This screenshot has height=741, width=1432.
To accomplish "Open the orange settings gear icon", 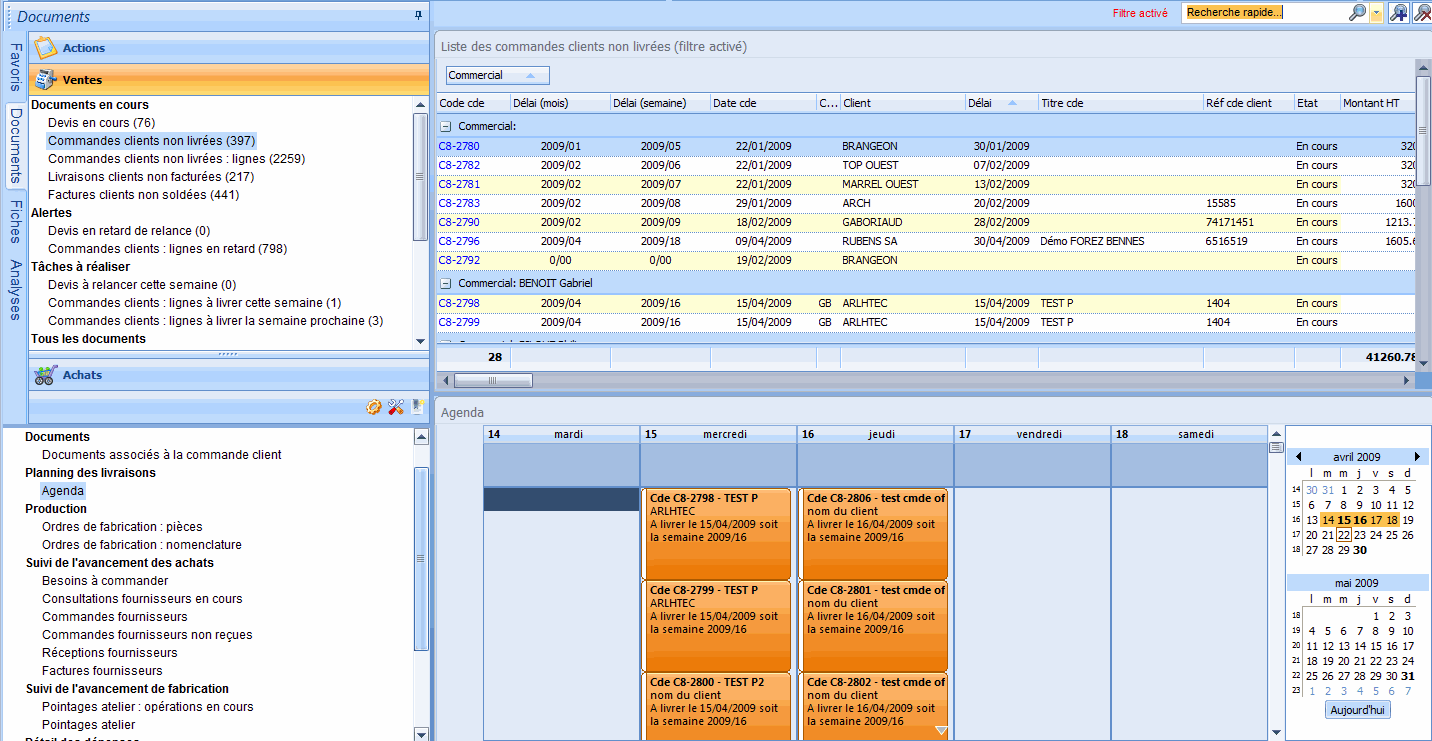I will tap(374, 407).
